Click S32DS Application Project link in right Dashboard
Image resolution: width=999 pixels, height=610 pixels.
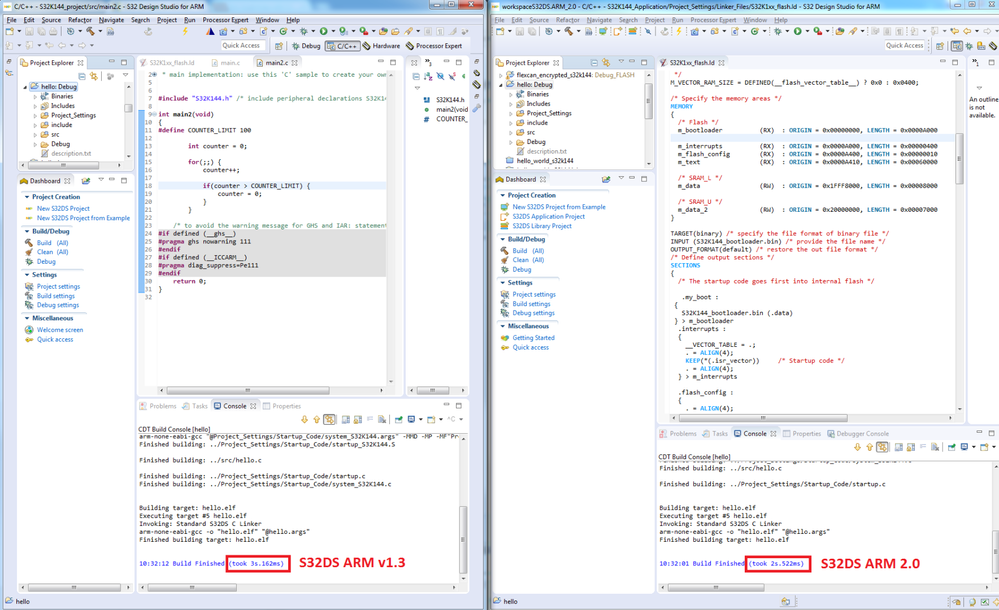pyautogui.click(x=549, y=216)
